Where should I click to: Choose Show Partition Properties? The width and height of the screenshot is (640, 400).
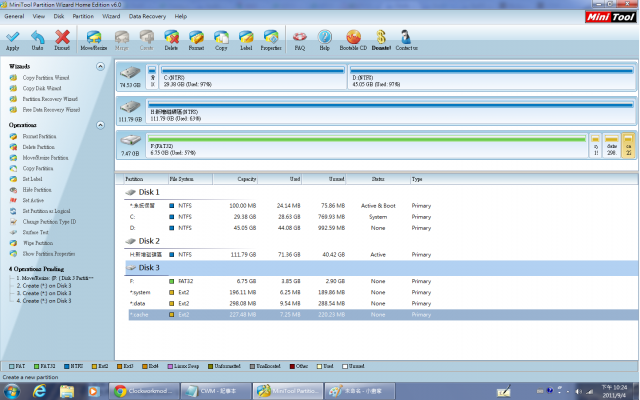click(49, 253)
